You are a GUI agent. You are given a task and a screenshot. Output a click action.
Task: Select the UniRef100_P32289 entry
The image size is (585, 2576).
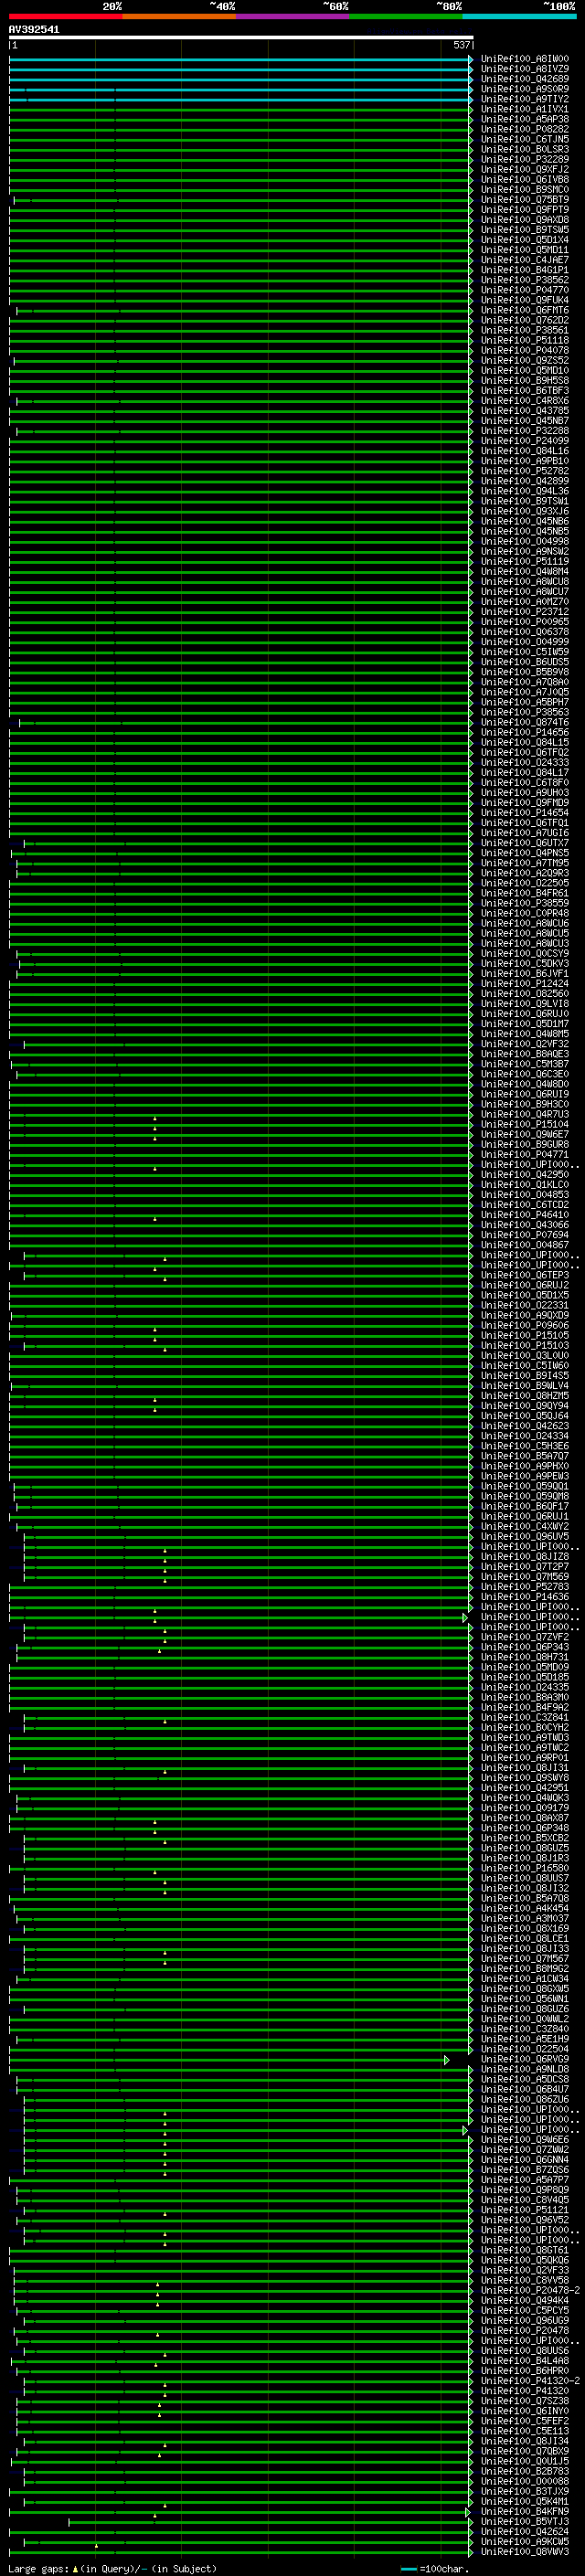pos(525,160)
